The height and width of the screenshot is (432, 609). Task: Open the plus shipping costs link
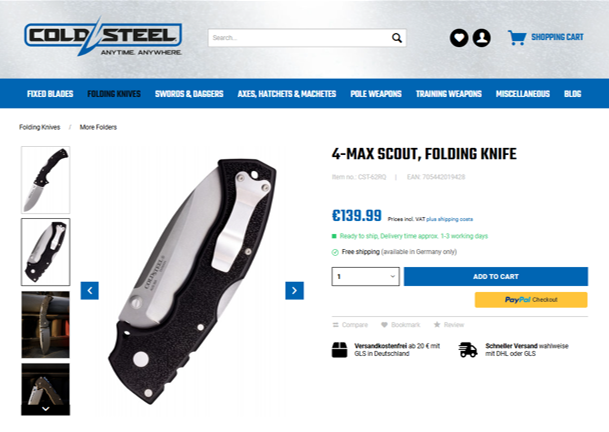449,219
